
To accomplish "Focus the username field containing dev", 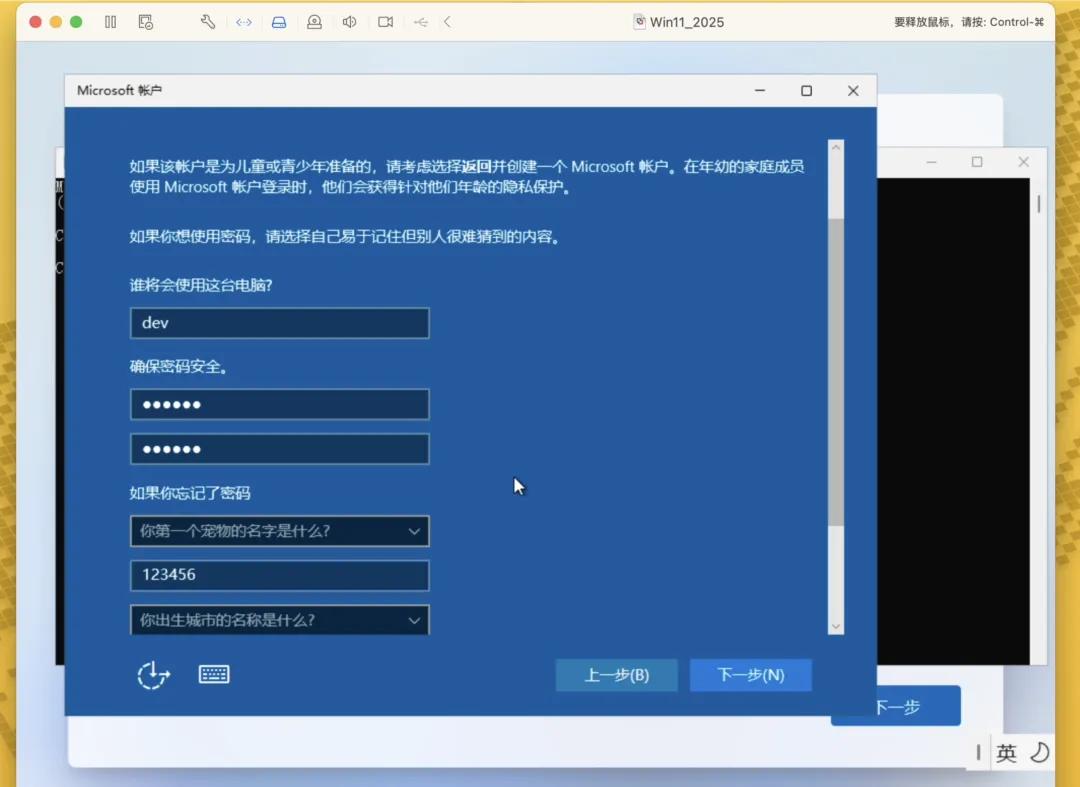I will click(x=280, y=323).
